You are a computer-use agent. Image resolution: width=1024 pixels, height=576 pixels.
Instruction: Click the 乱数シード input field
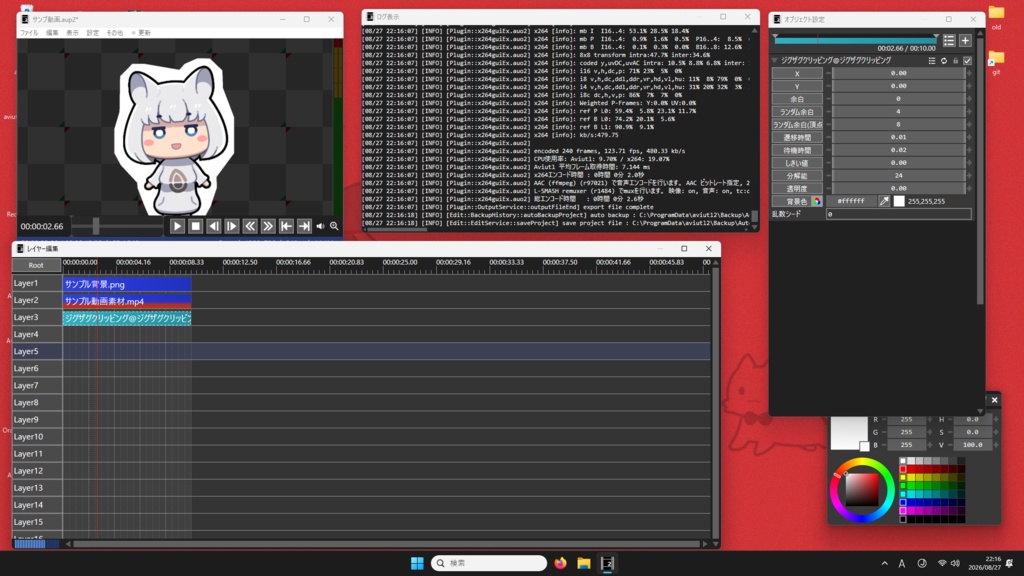(x=899, y=214)
